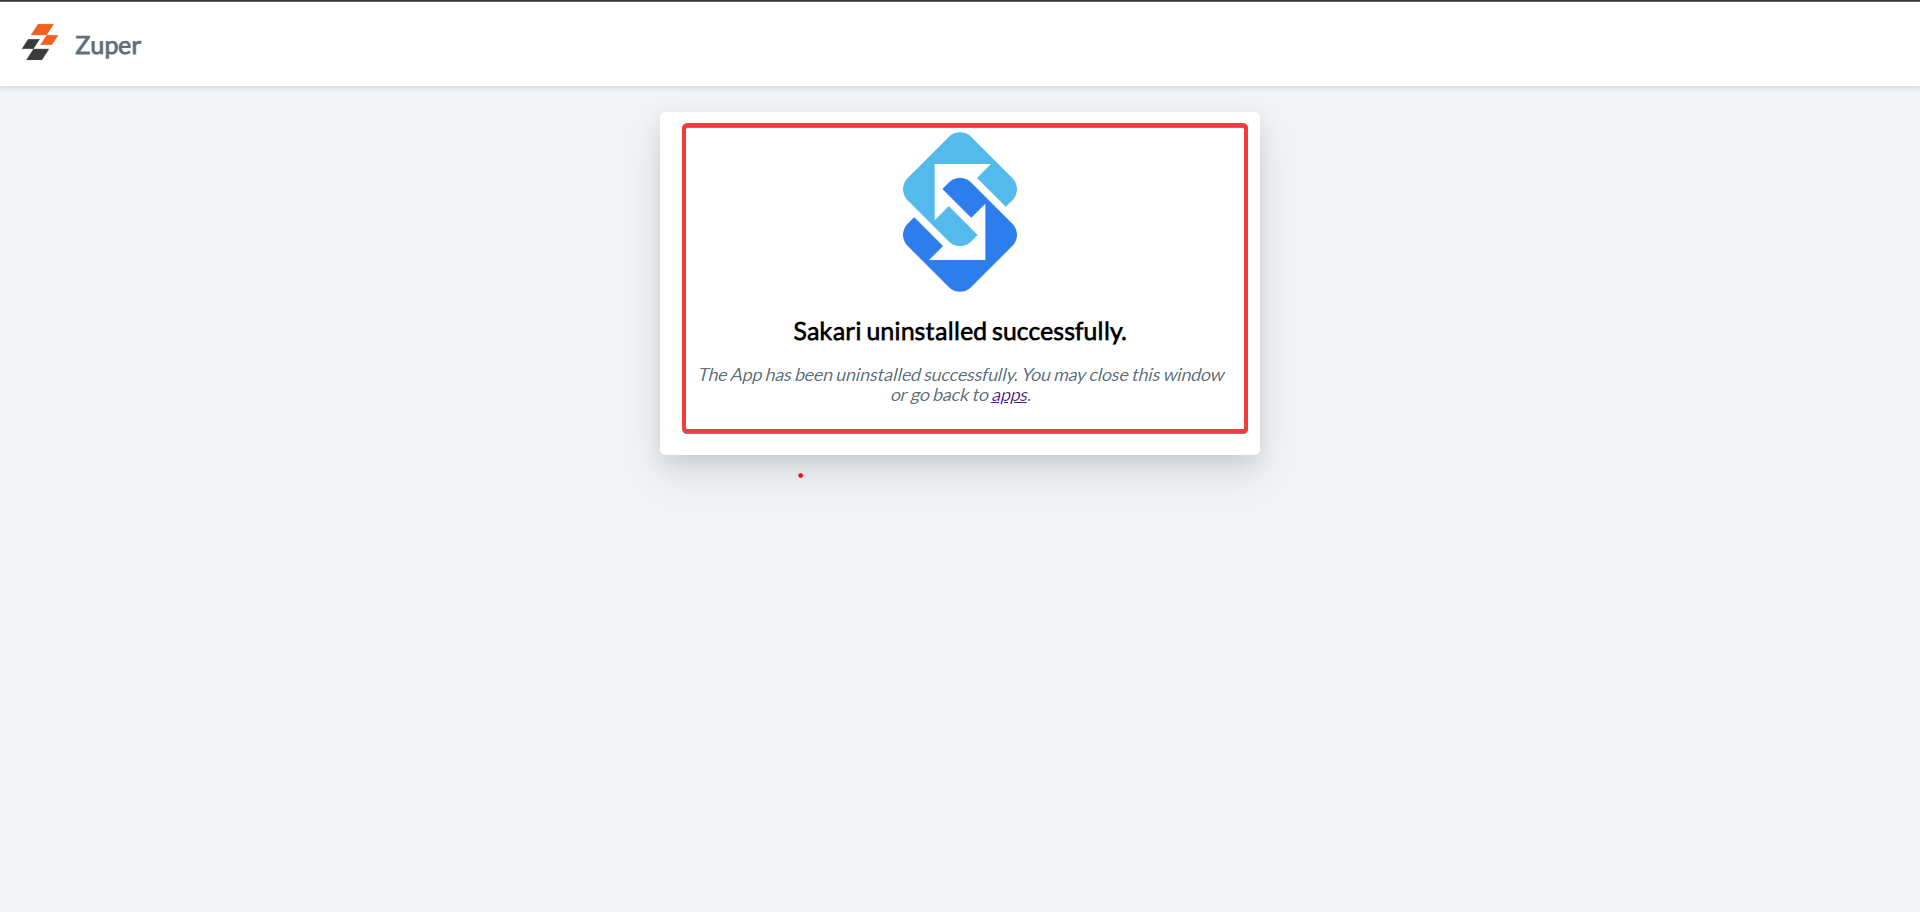Click the word "App" in the description
Image resolution: width=1920 pixels, height=912 pixels.
point(746,375)
